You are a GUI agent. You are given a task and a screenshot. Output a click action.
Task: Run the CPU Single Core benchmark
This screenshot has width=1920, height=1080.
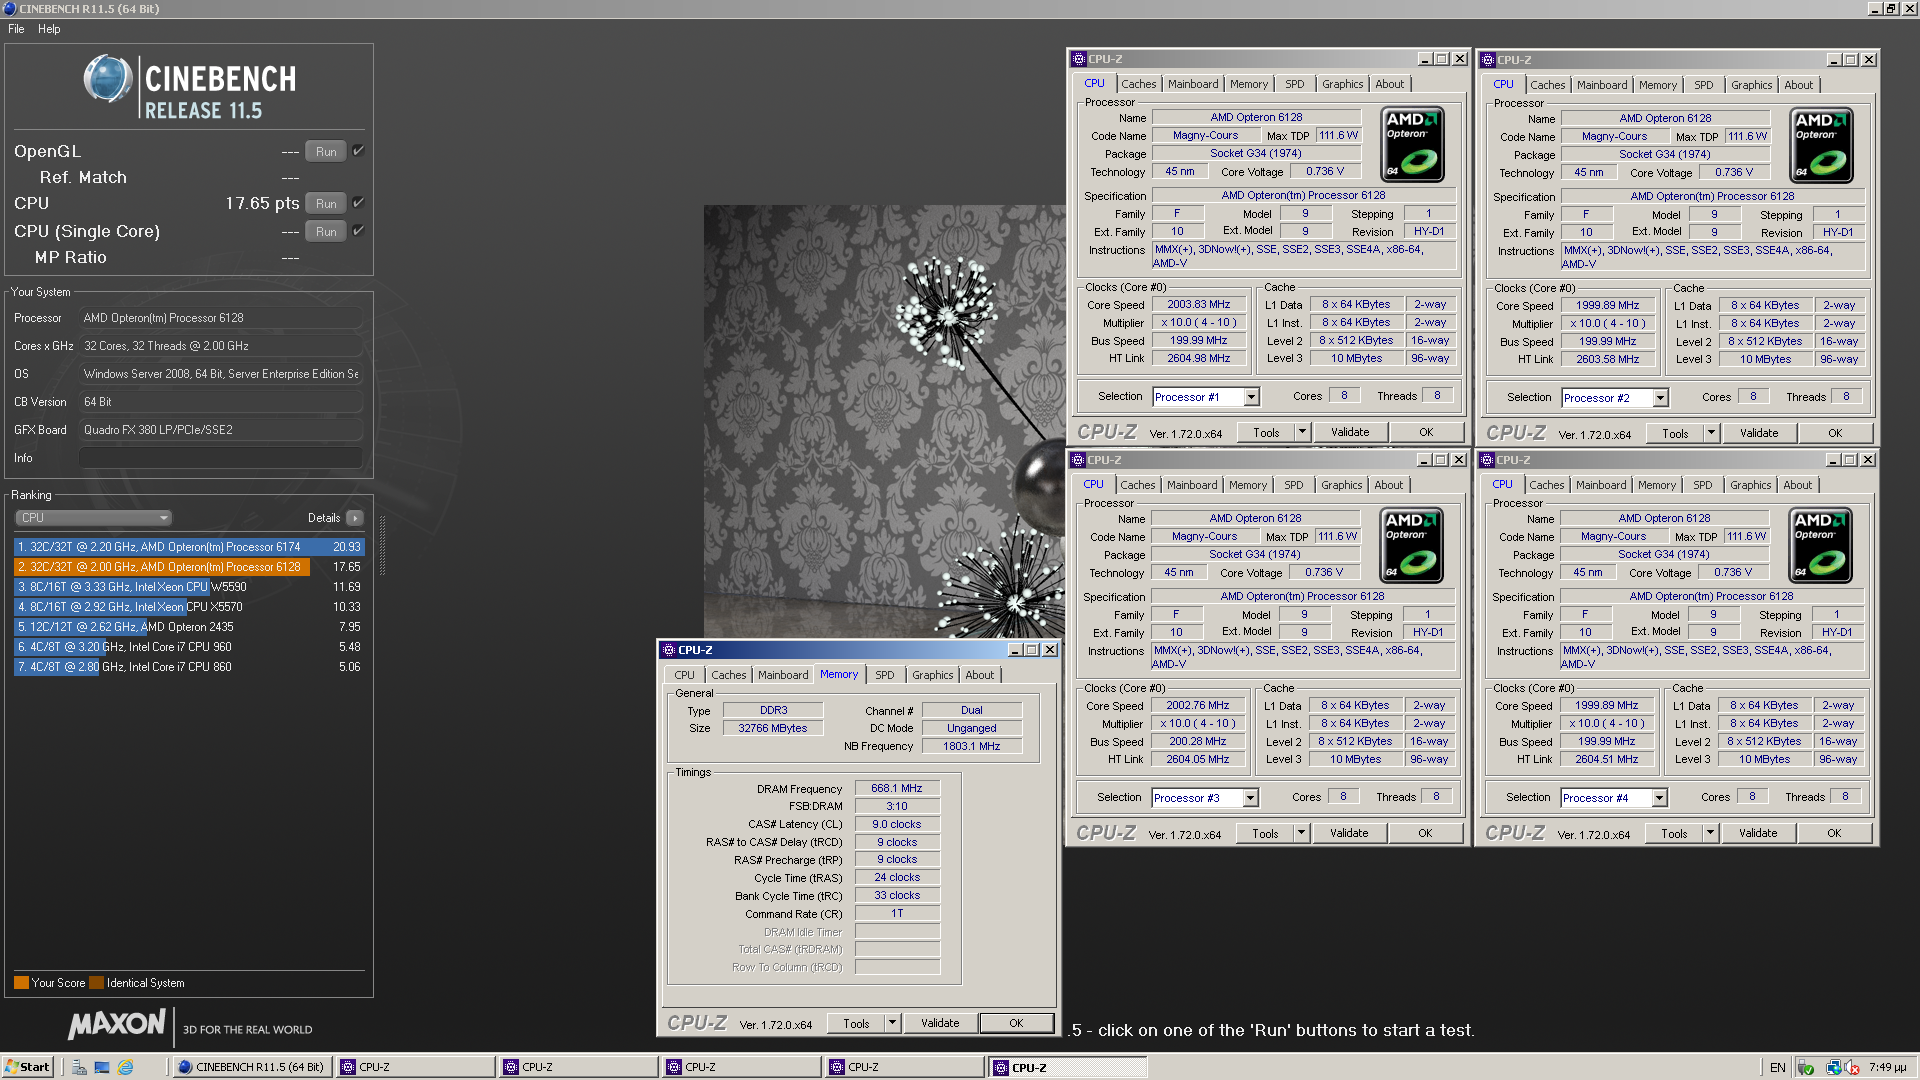click(326, 231)
